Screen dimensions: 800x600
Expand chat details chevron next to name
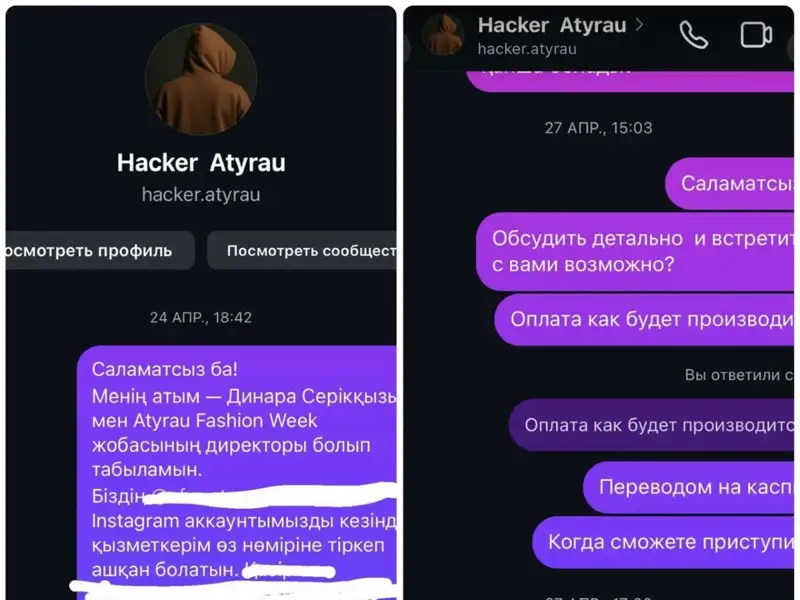(x=639, y=24)
